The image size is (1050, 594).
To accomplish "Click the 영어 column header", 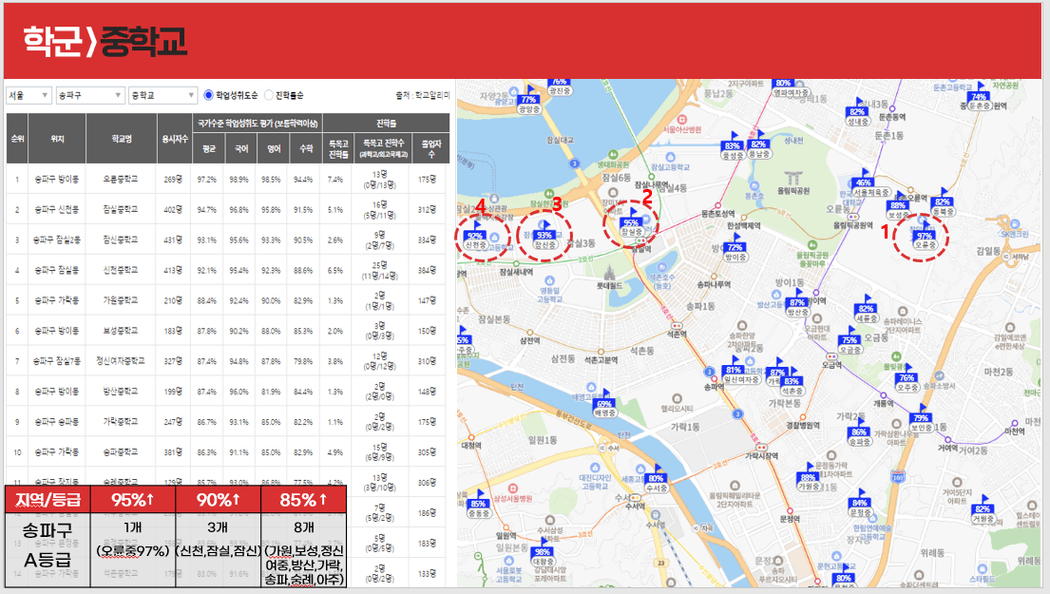I will tap(273, 148).
